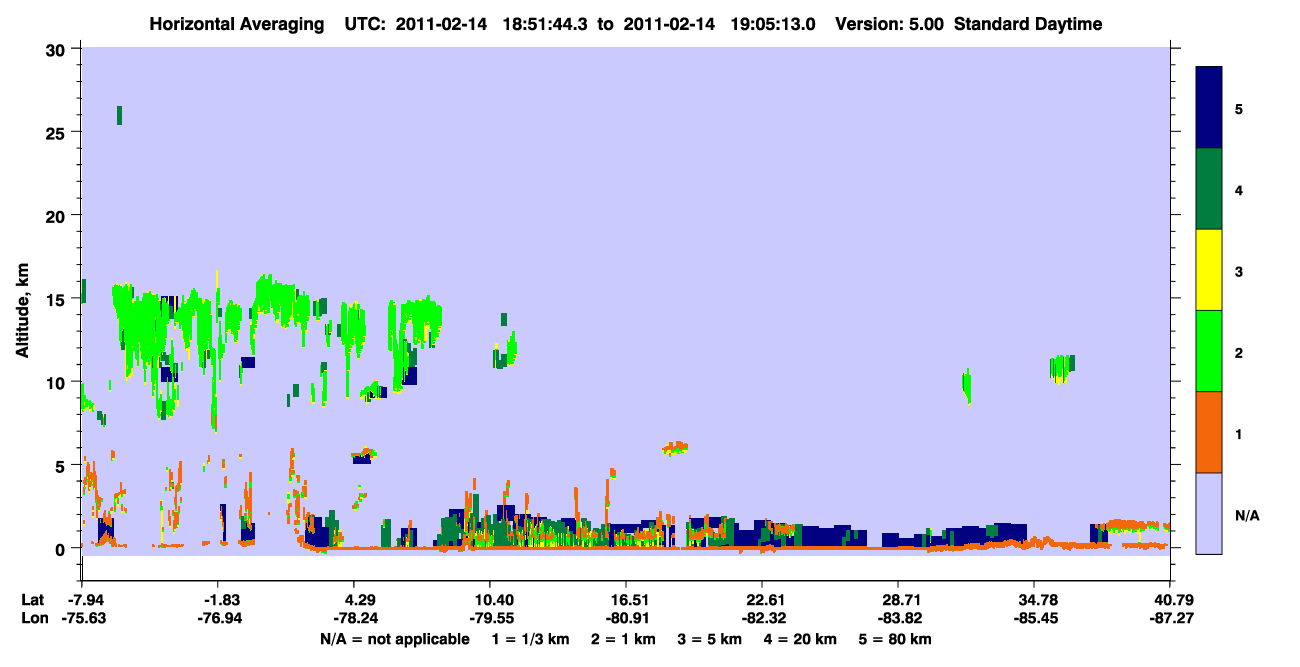Click the 'Version: 5.00' text
This screenshot has width=1300, height=667.
[x=889, y=24]
